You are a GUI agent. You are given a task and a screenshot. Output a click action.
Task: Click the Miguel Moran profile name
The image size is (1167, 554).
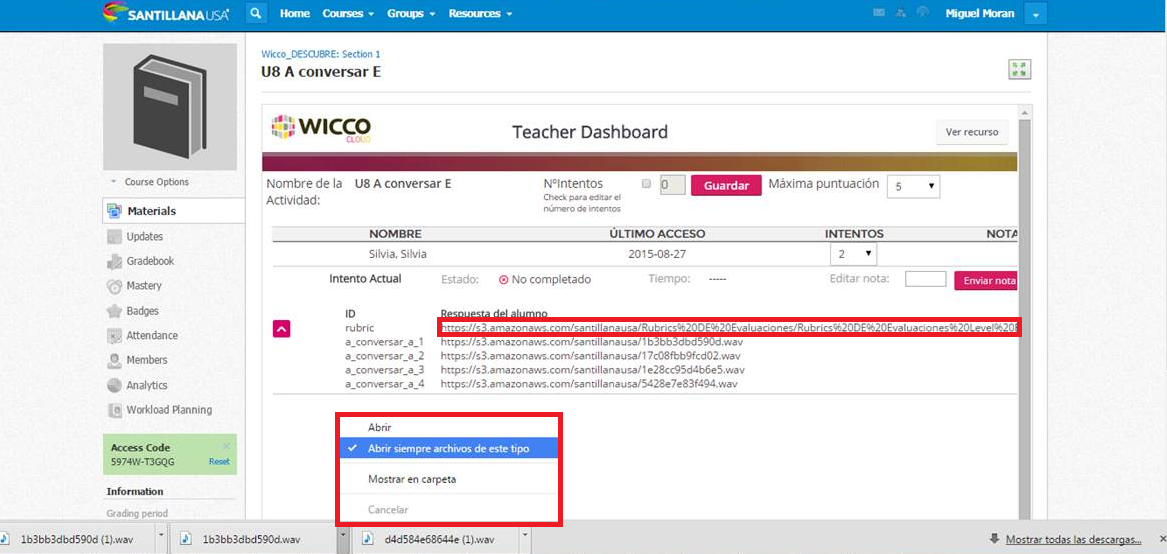[x=979, y=13]
